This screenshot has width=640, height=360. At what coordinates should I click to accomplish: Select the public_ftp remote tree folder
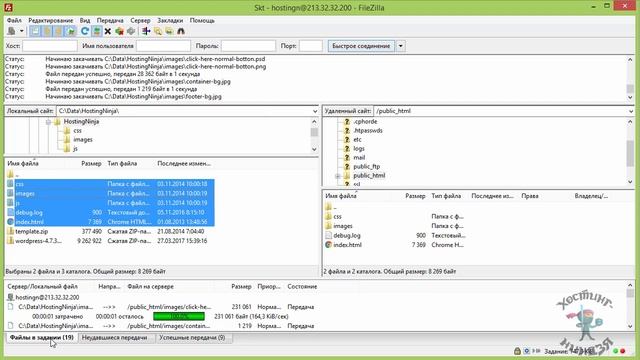[367, 167]
